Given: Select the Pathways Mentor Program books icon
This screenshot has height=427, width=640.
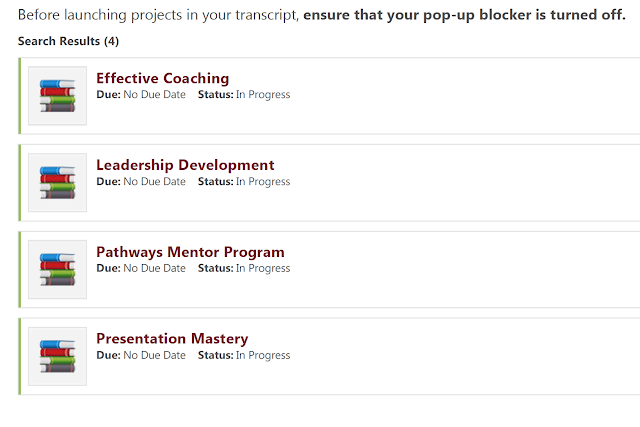Looking at the screenshot, I should point(58,269).
